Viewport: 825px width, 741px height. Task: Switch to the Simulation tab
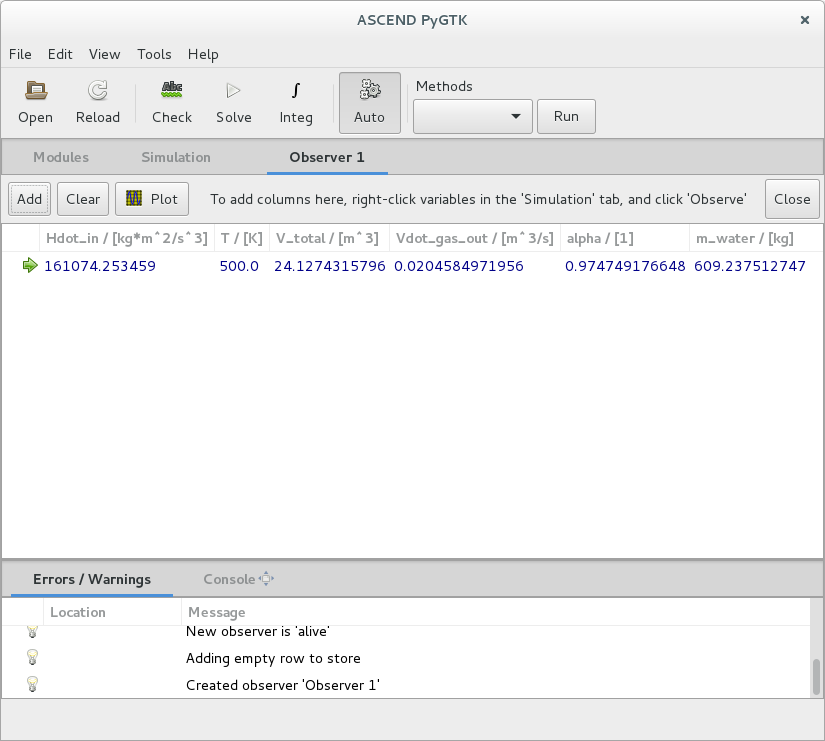tap(176, 157)
